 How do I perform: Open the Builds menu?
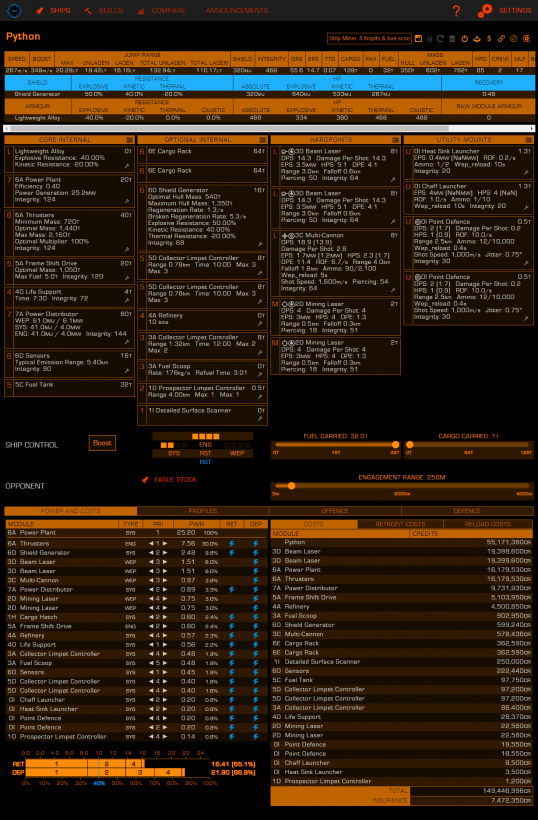click(104, 10)
